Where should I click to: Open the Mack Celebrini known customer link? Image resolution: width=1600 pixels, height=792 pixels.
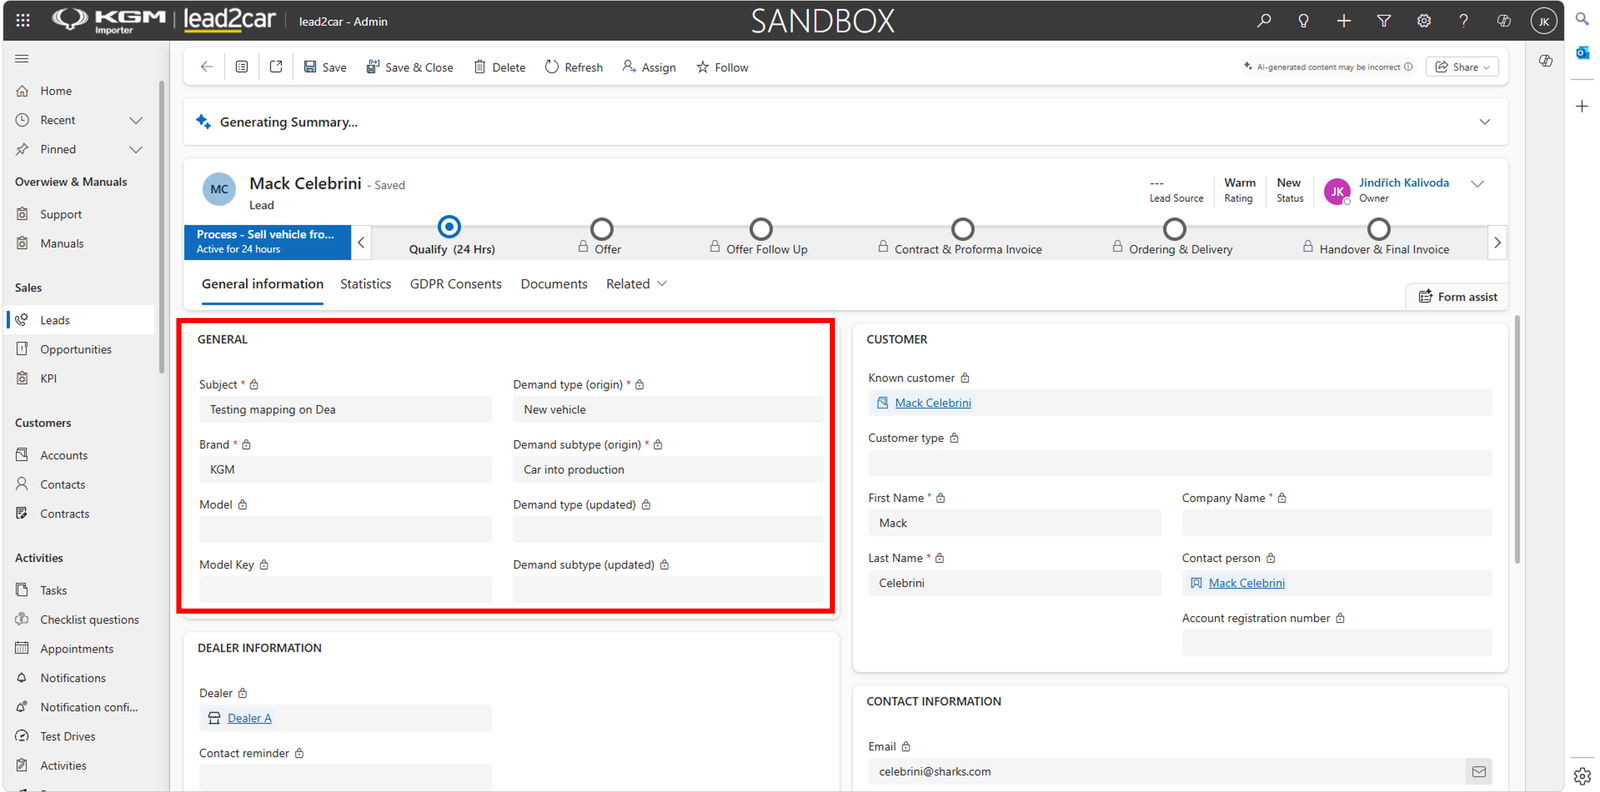click(x=932, y=403)
